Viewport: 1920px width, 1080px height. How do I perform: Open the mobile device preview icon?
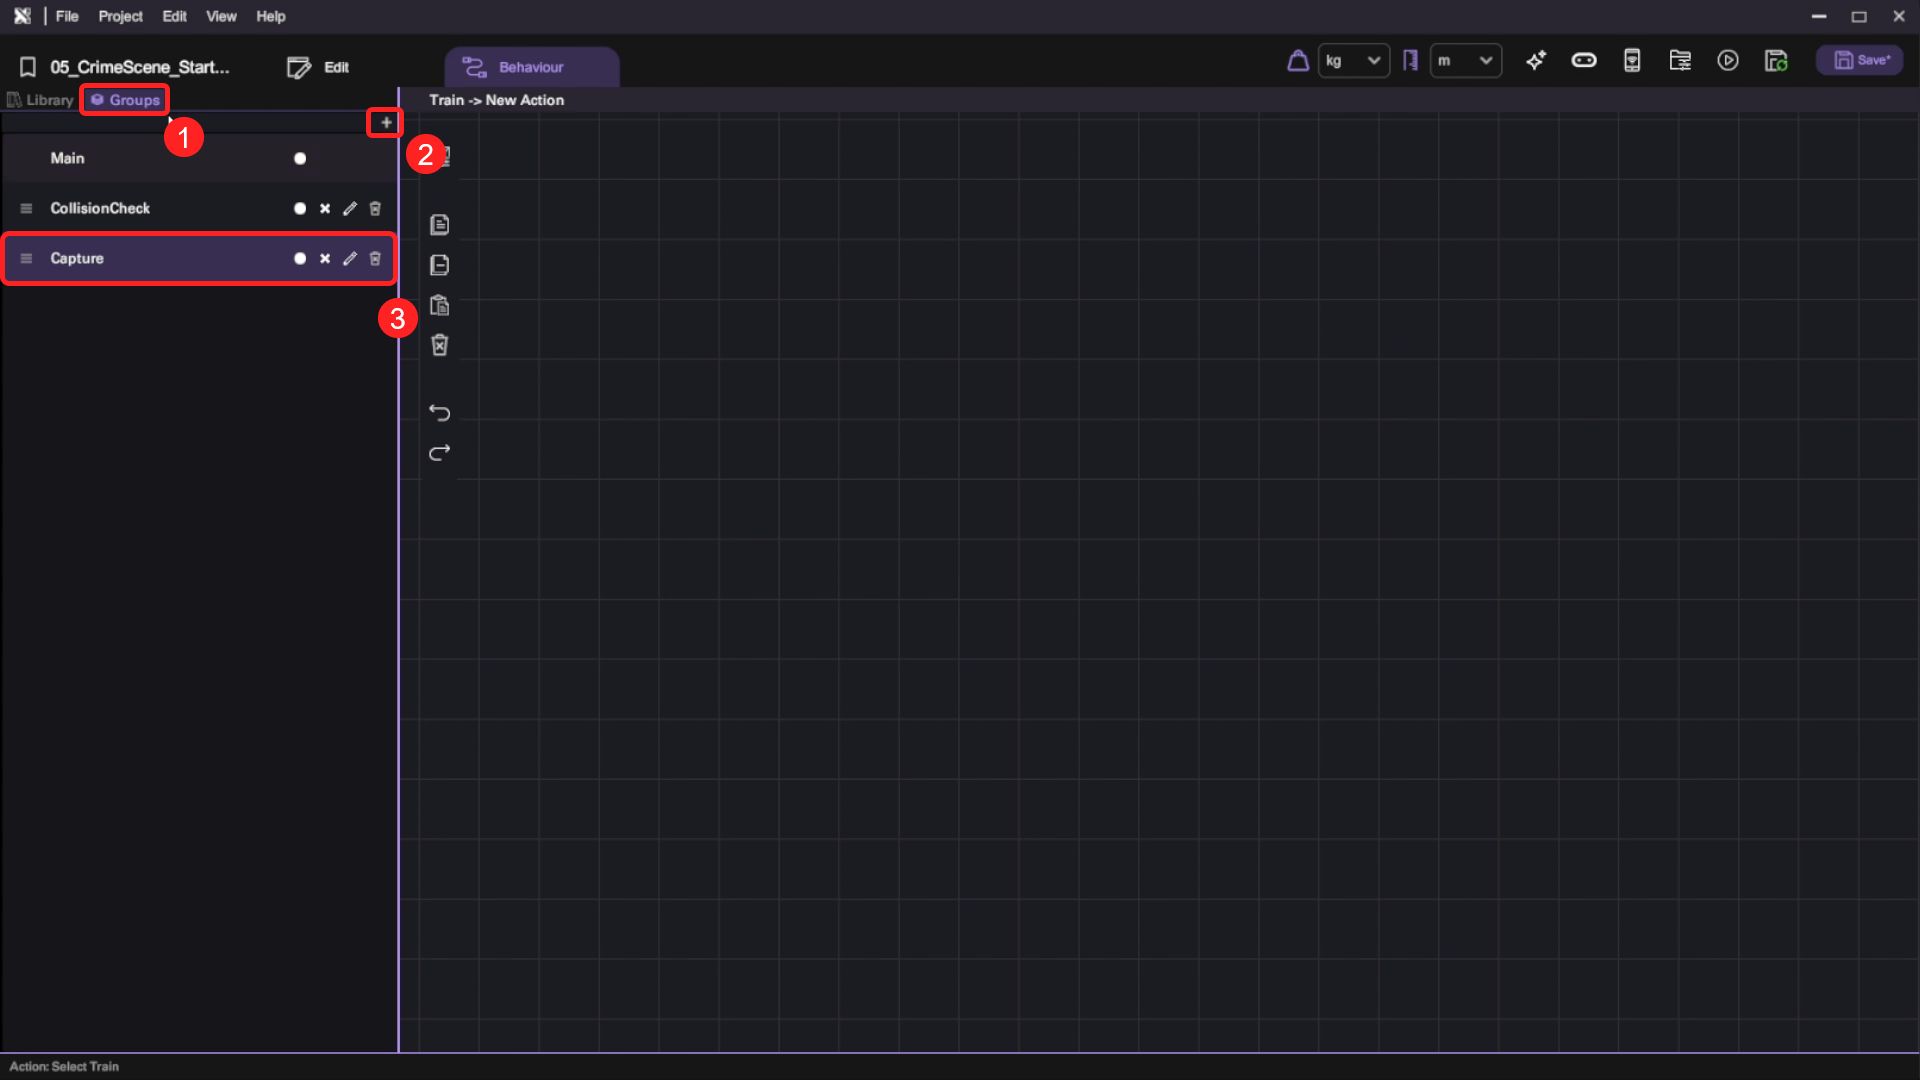[1632, 61]
